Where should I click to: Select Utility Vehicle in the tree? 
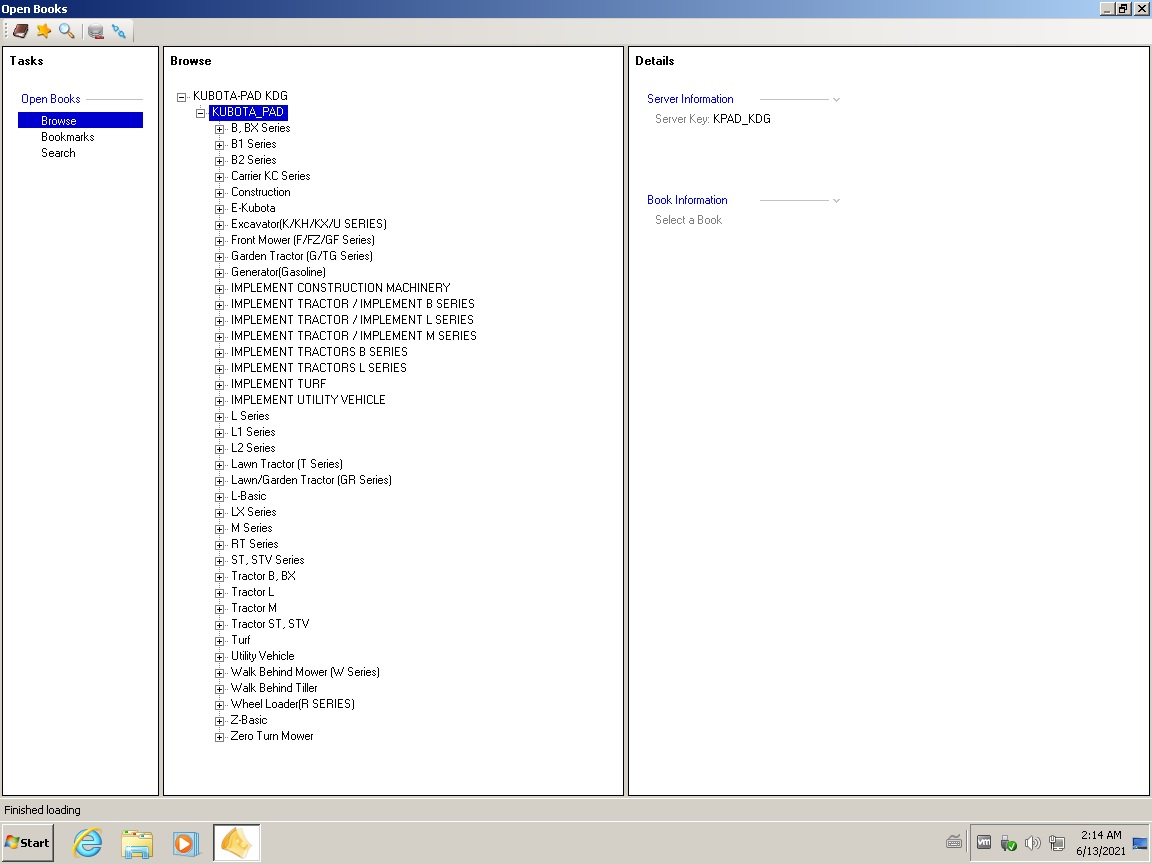tap(262, 656)
